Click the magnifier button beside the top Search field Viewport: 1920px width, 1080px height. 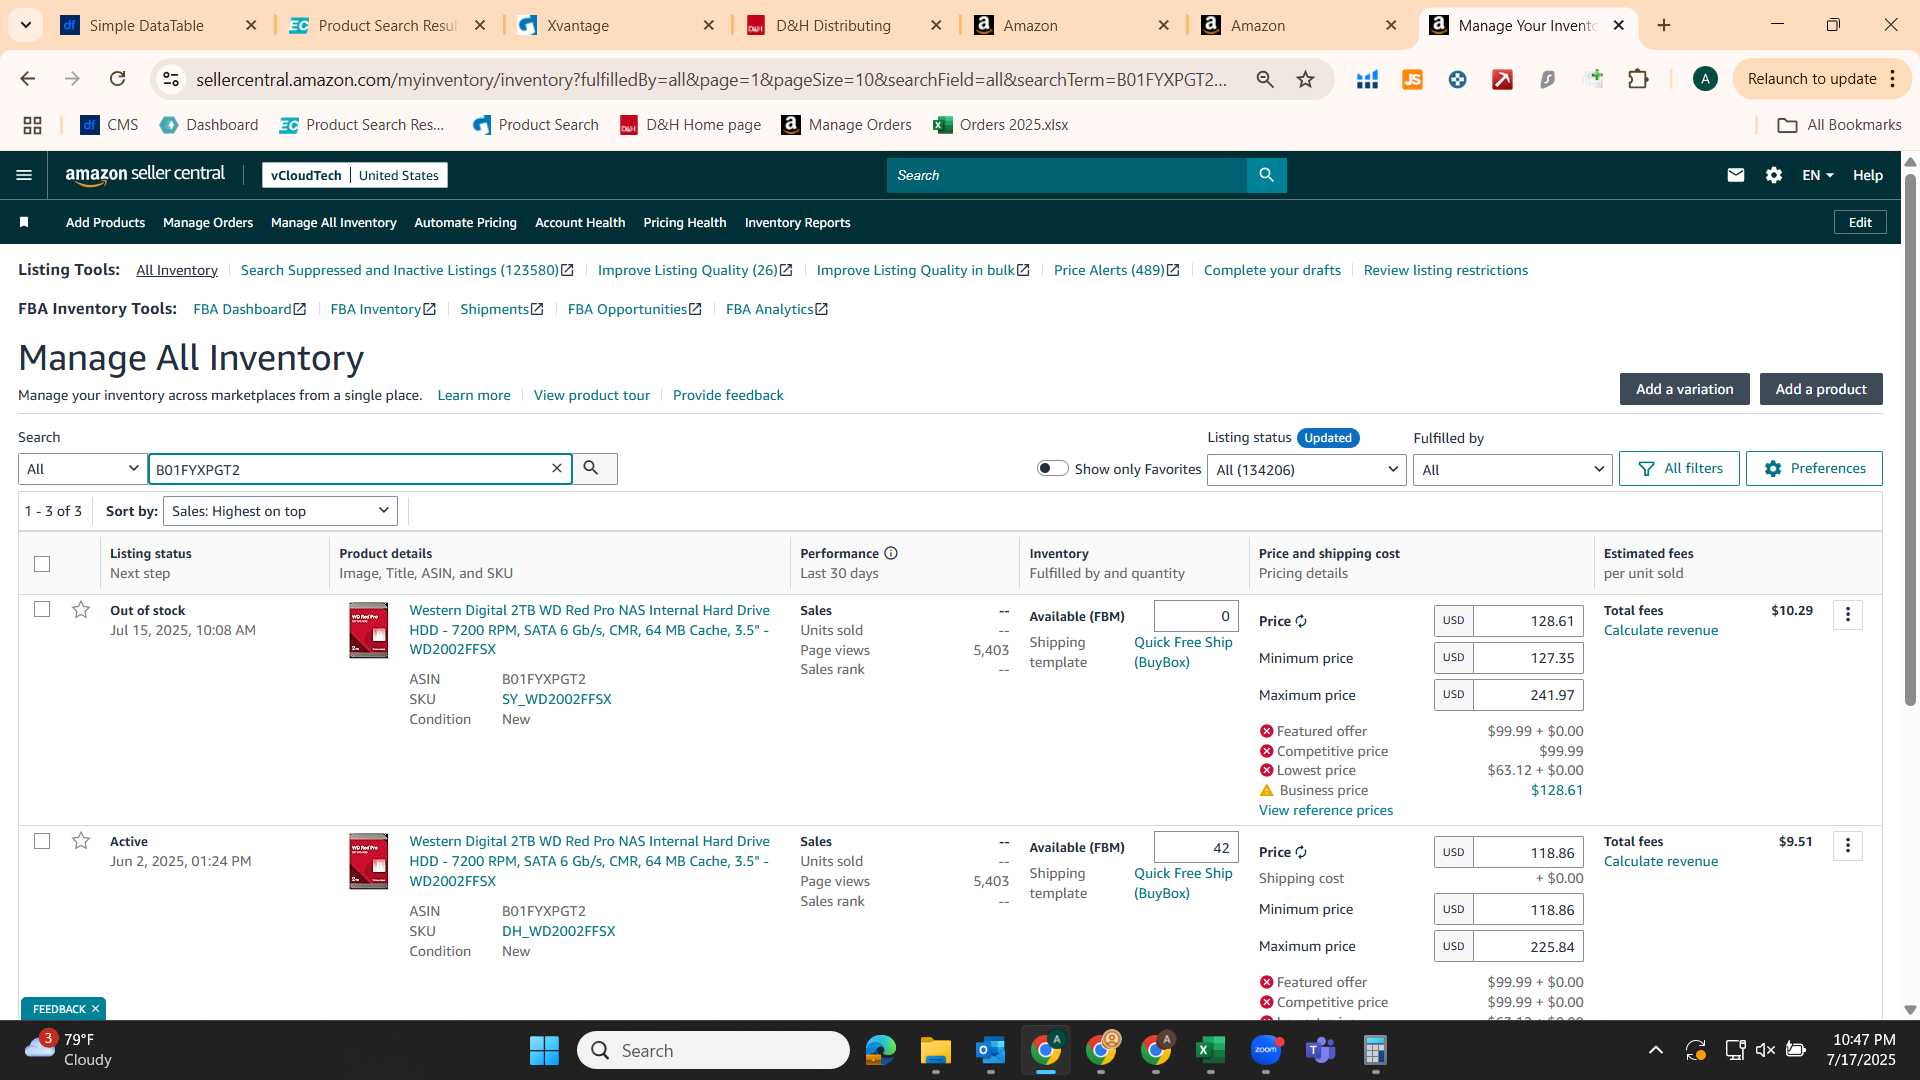click(1266, 175)
